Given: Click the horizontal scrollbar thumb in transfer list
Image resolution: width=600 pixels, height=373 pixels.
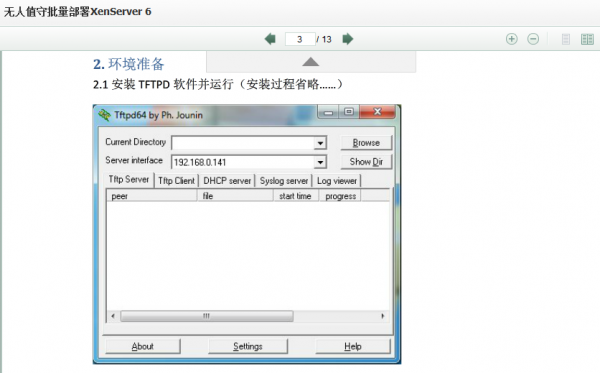Looking at the screenshot, I should 207,316.
